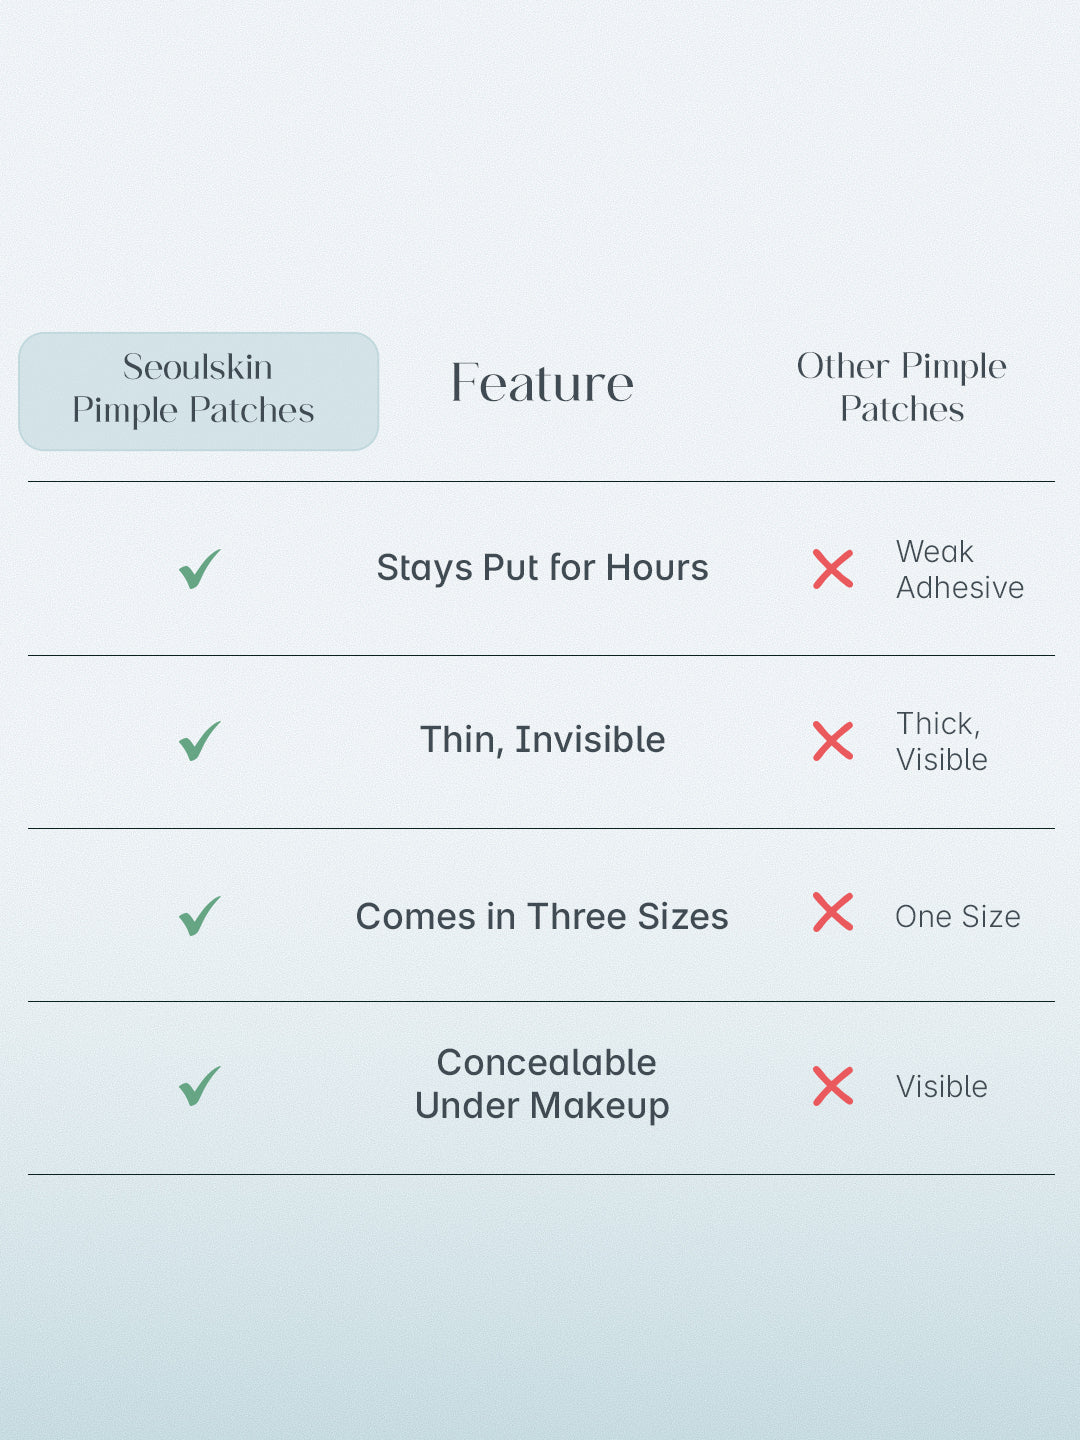1080x1440 pixels.
Task: Click the red X in the Concealable Under Makeup row
Action: tap(833, 1086)
